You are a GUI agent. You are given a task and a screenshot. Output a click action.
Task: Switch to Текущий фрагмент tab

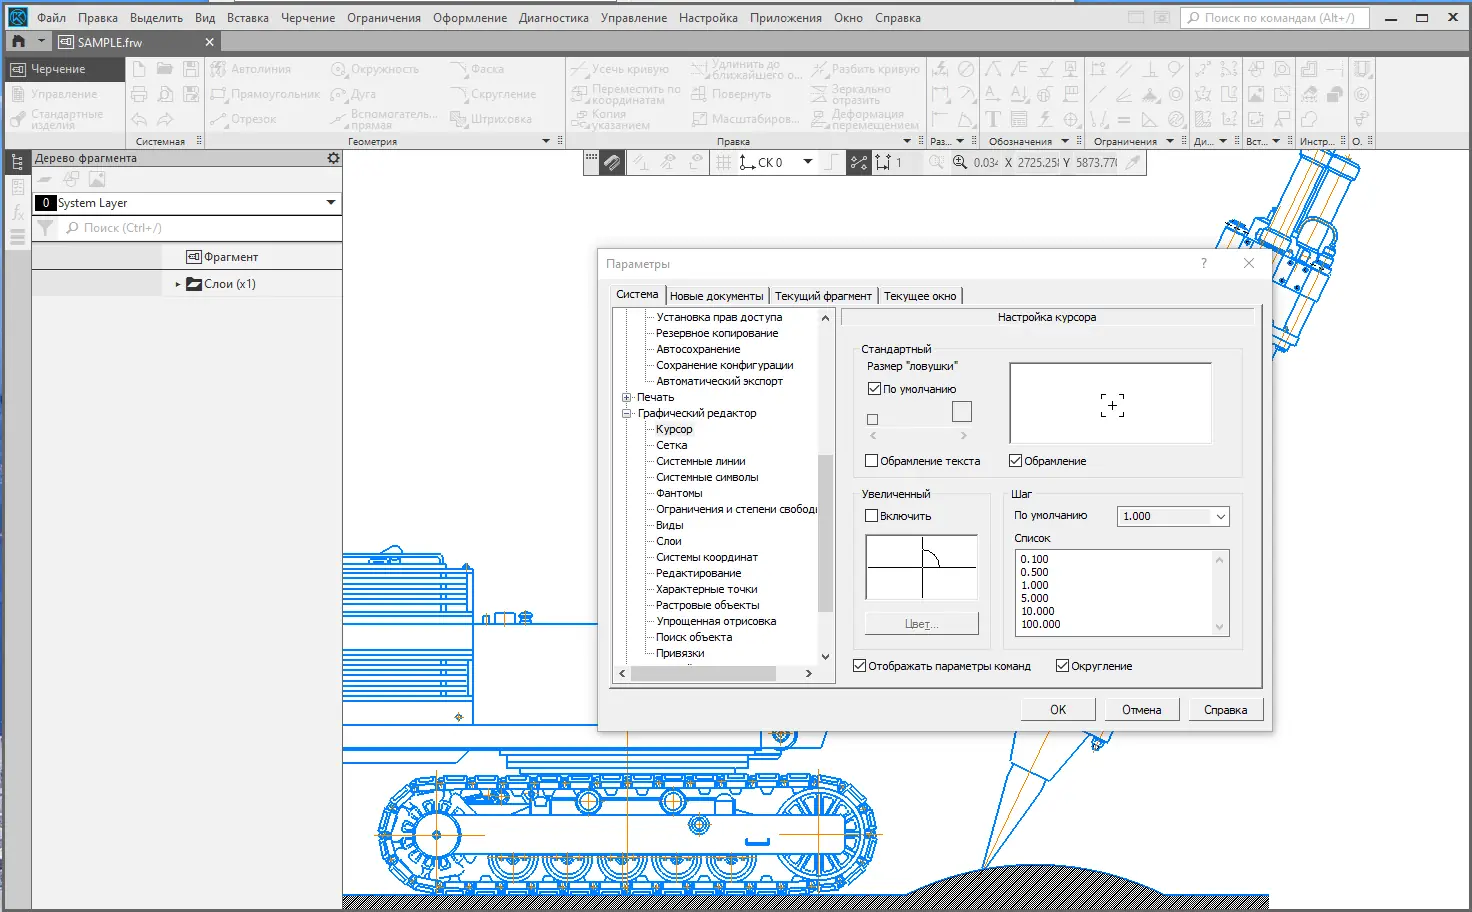[x=823, y=296]
